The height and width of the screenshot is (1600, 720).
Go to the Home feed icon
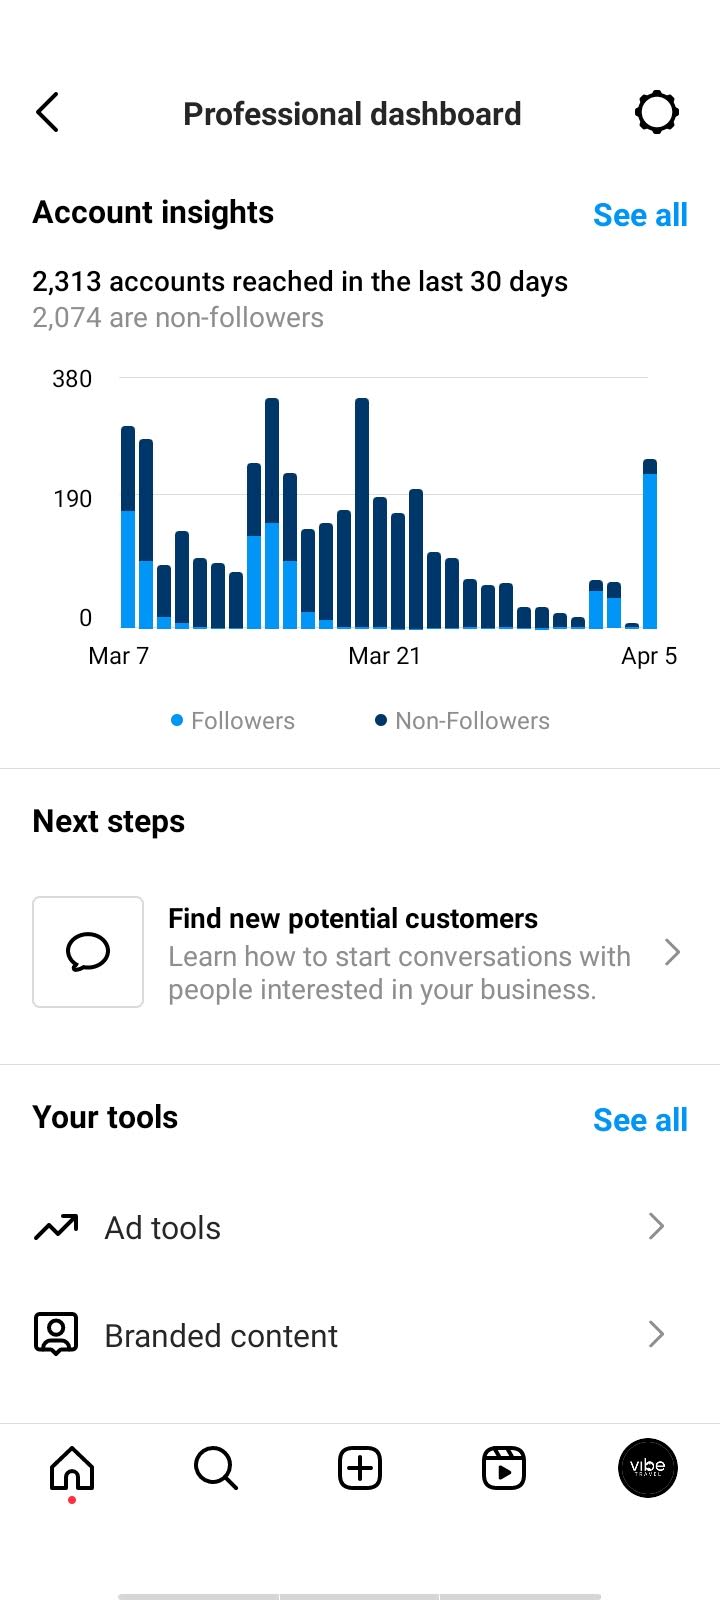click(x=72, y=1468)
